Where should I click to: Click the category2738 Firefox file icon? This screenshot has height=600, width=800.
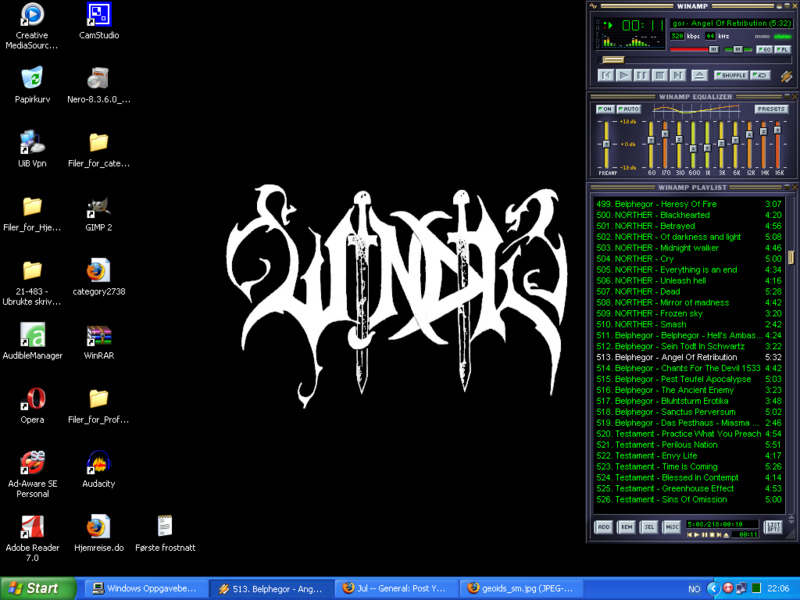click(98, 277)
